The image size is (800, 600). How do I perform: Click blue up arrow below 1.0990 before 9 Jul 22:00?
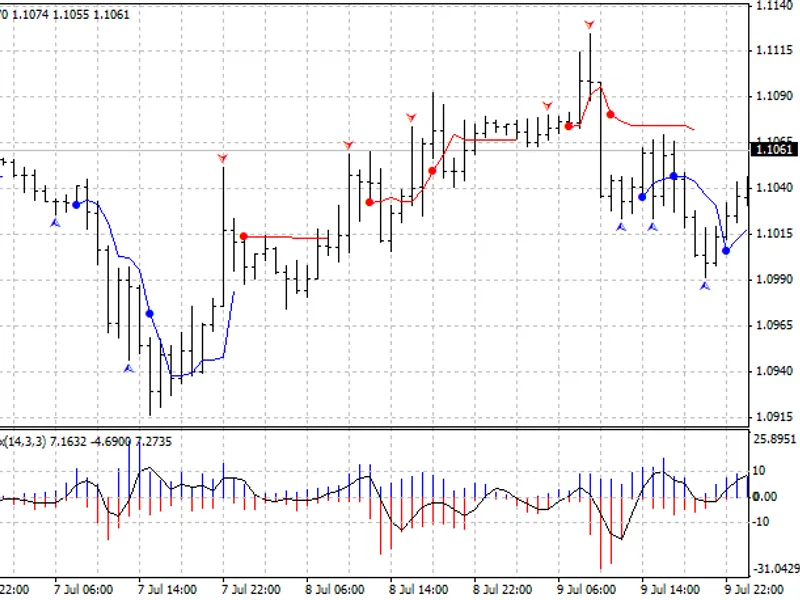click(705, 286)
